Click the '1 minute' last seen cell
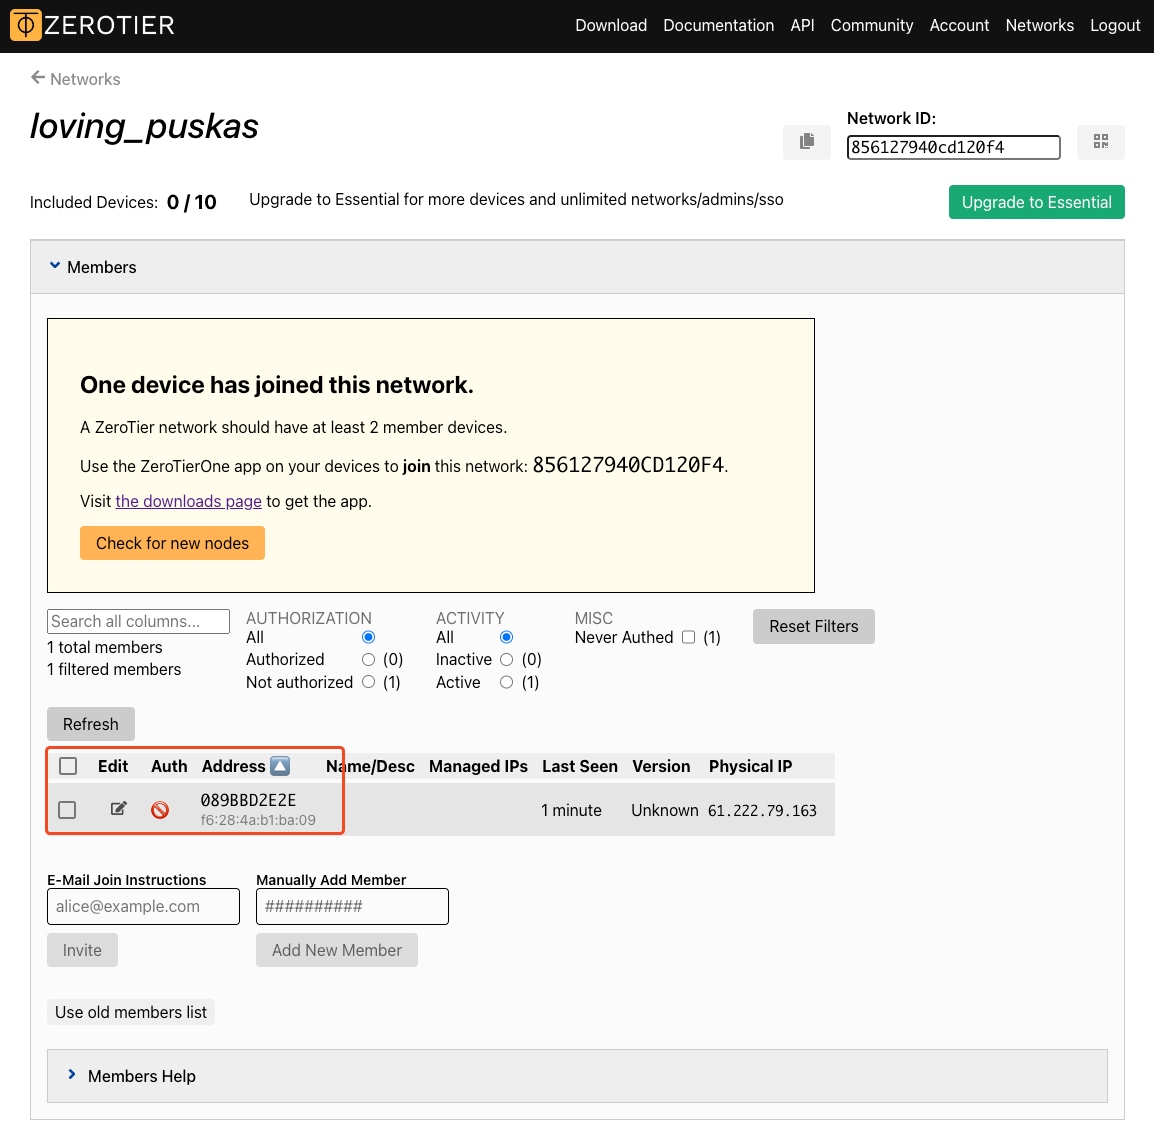 (571, 810)
